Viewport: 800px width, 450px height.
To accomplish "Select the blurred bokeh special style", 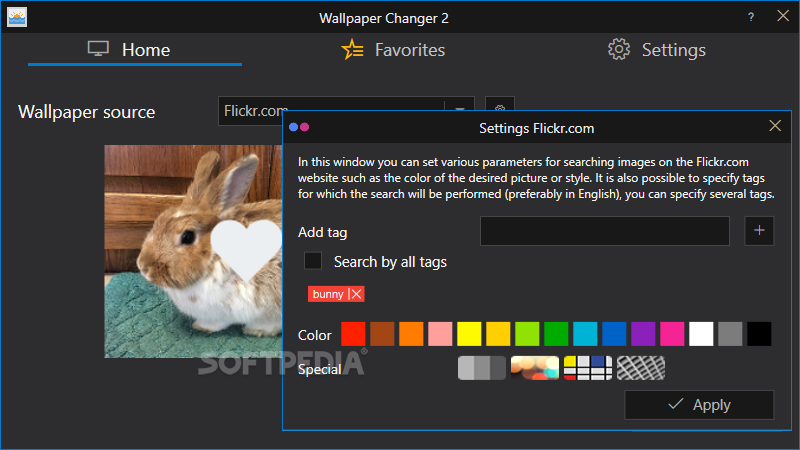I will (535, 368).
